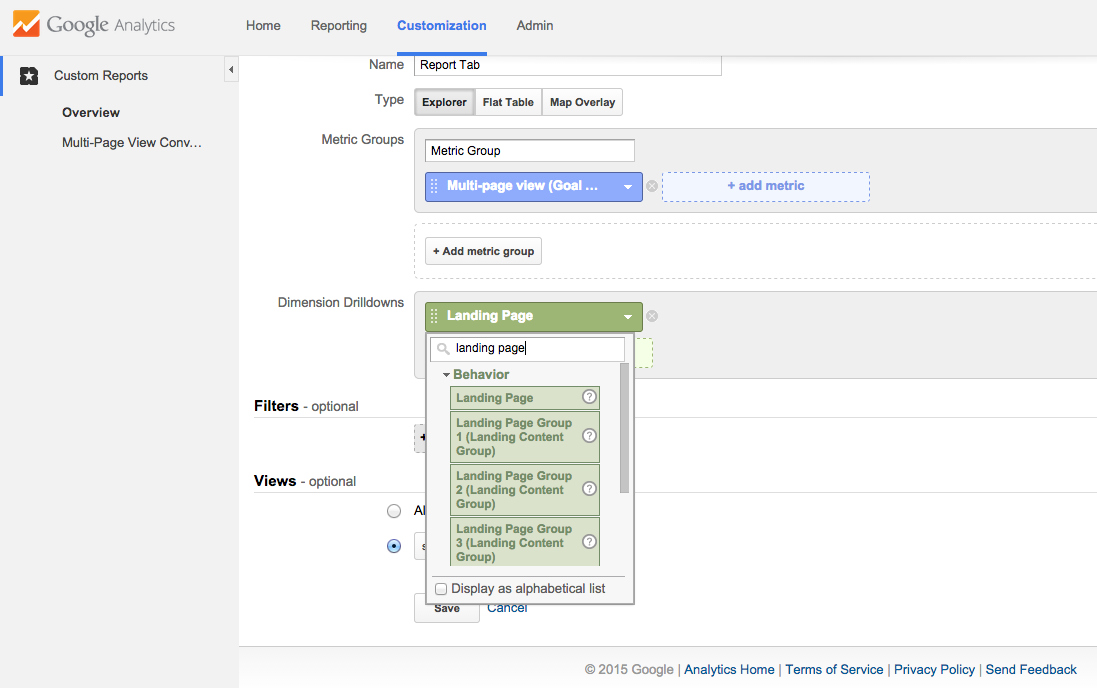Collapse the left sidebar with arrow icon
1097x688 pixels.
tap(231, 69)
